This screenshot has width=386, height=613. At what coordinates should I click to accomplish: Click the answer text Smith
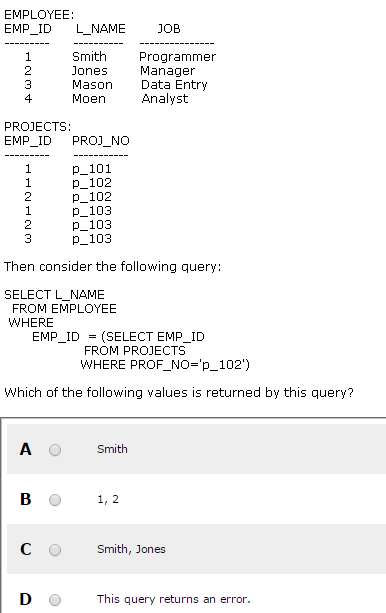112,449
